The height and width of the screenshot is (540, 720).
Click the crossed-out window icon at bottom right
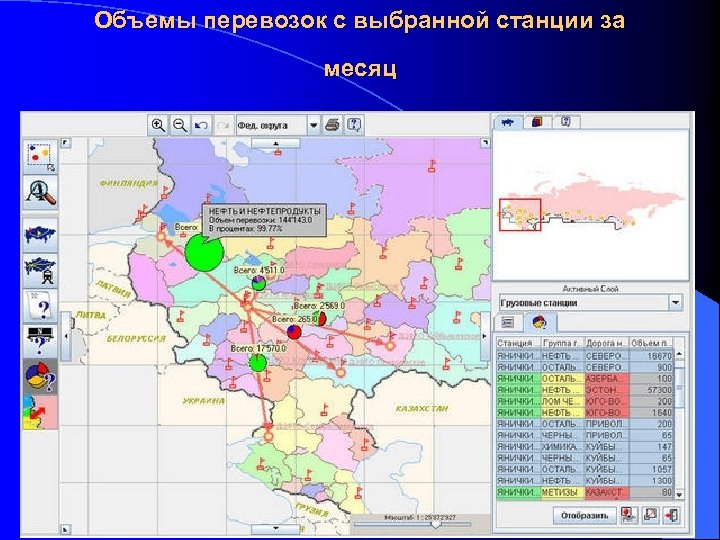click(650, 515)
